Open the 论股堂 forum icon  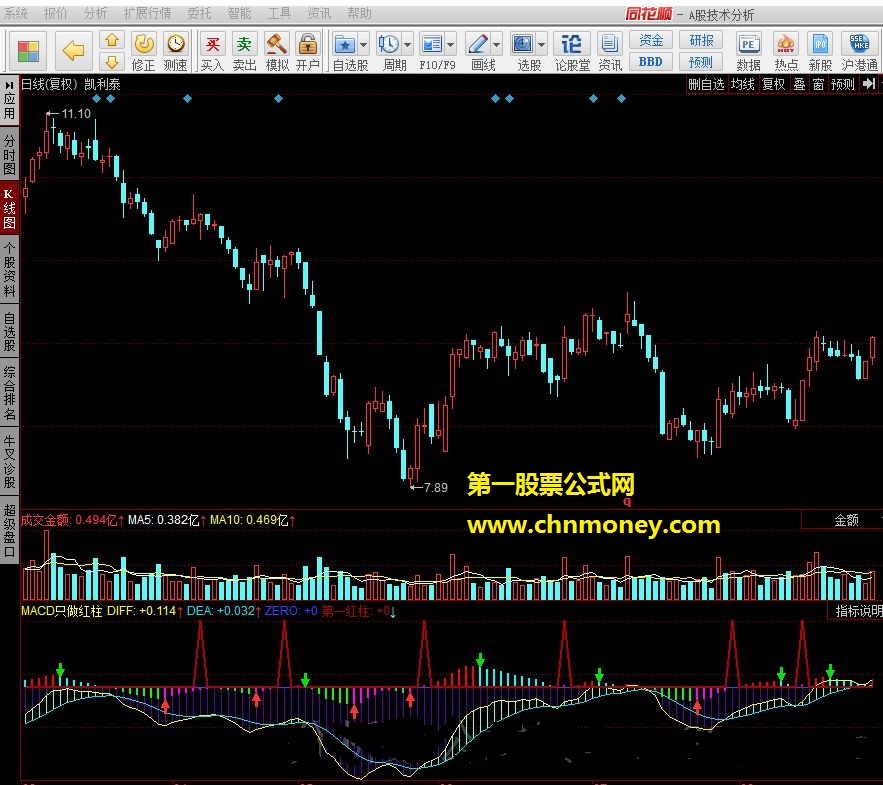point(572,44)
